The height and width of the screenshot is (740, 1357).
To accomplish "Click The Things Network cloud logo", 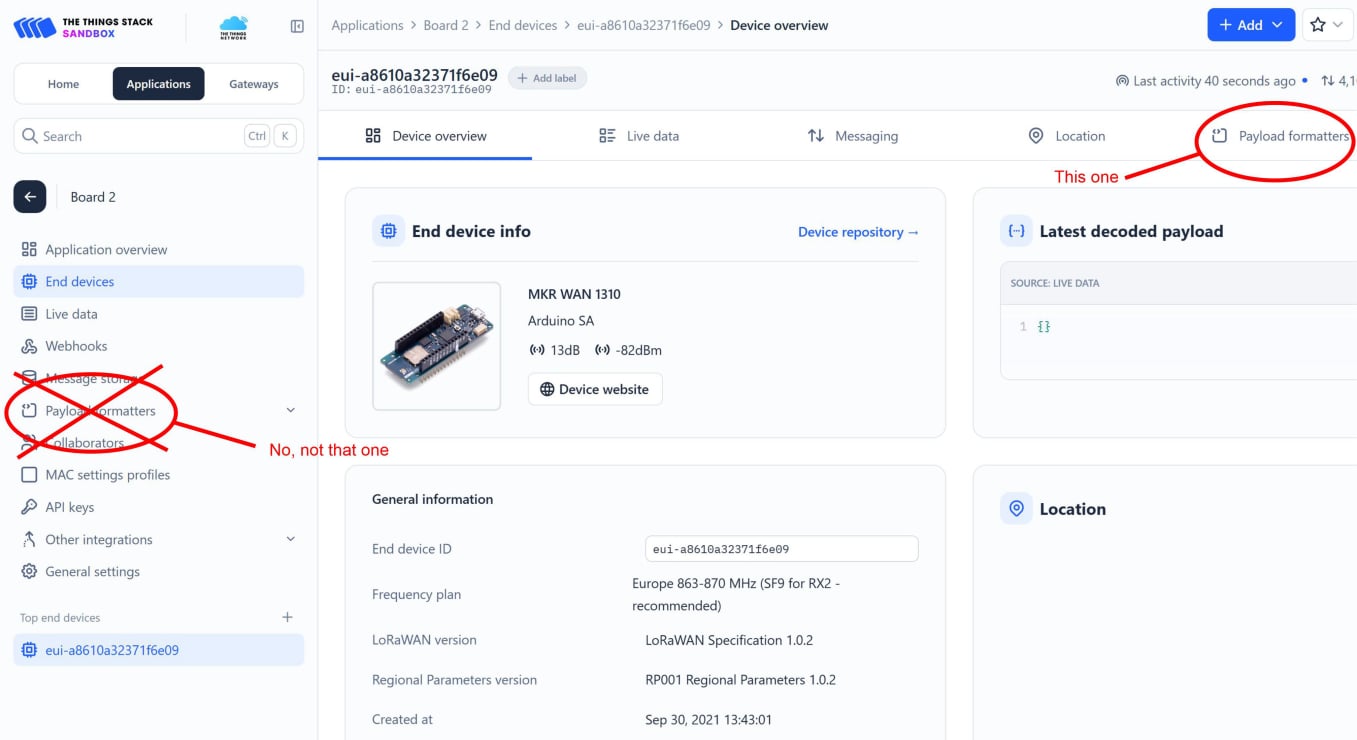I will pyautogui.click(x=233, y=26).
